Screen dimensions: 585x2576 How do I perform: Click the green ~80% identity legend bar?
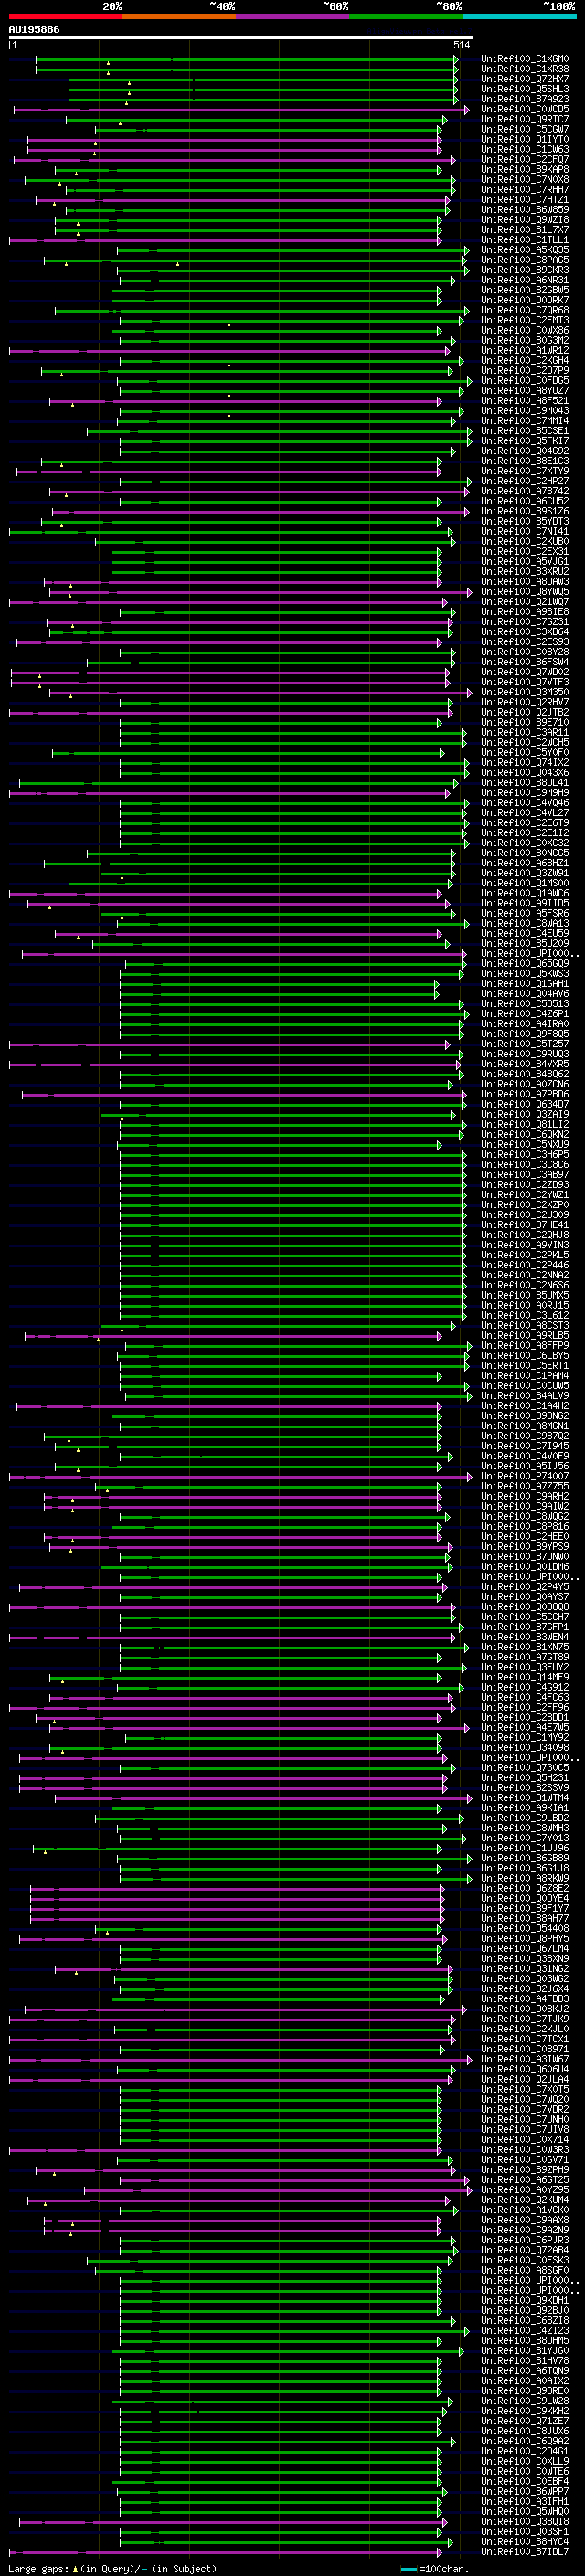(406, 17)
